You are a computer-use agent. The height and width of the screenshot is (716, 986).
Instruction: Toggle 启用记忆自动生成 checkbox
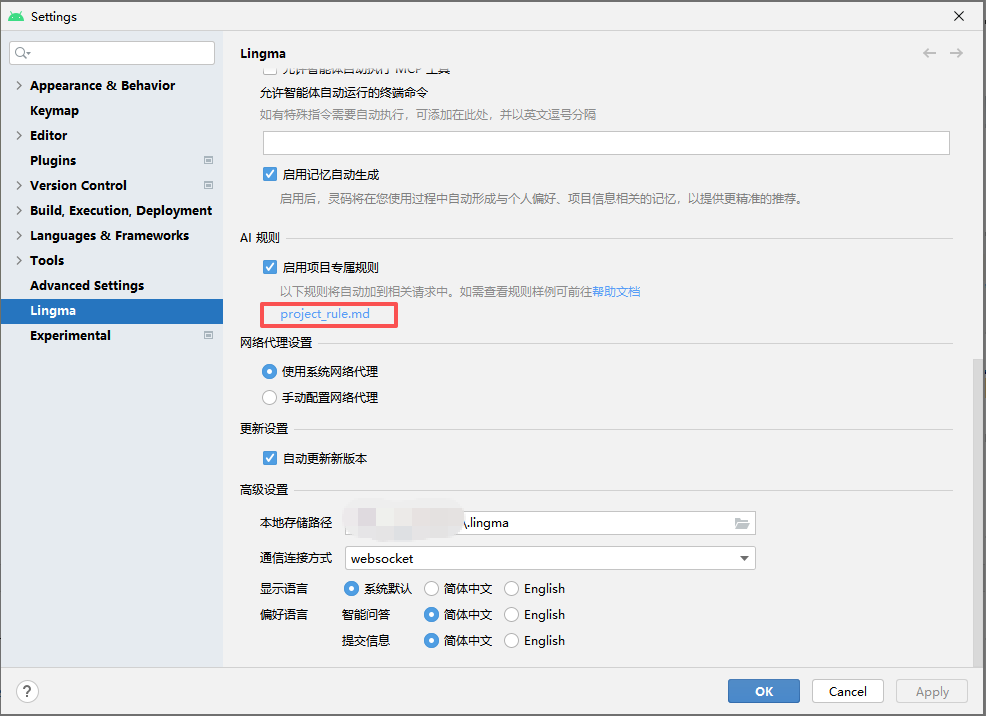coord(270,174)
